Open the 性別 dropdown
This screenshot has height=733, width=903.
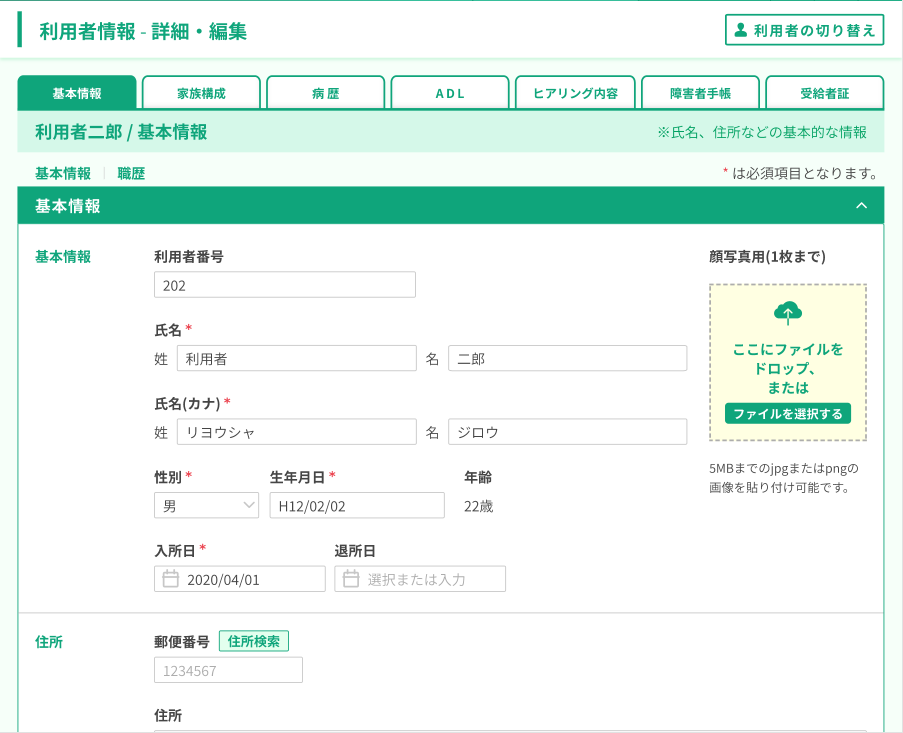206,506
